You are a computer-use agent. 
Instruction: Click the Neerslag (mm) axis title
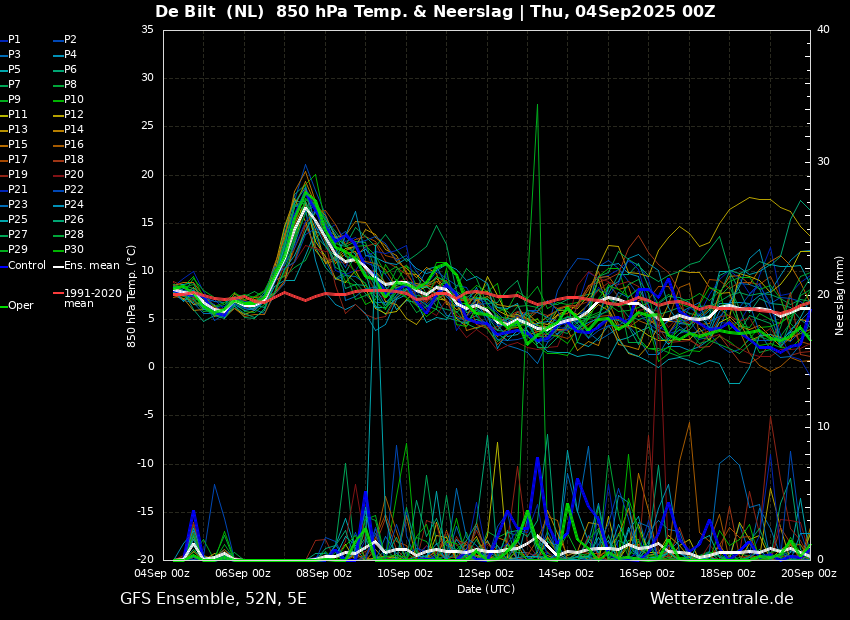(839, 297)
